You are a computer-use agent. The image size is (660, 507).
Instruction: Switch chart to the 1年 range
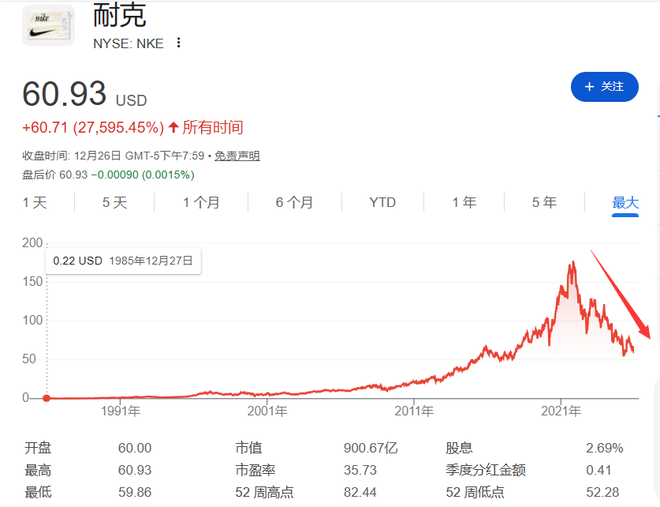coord(464,202)
